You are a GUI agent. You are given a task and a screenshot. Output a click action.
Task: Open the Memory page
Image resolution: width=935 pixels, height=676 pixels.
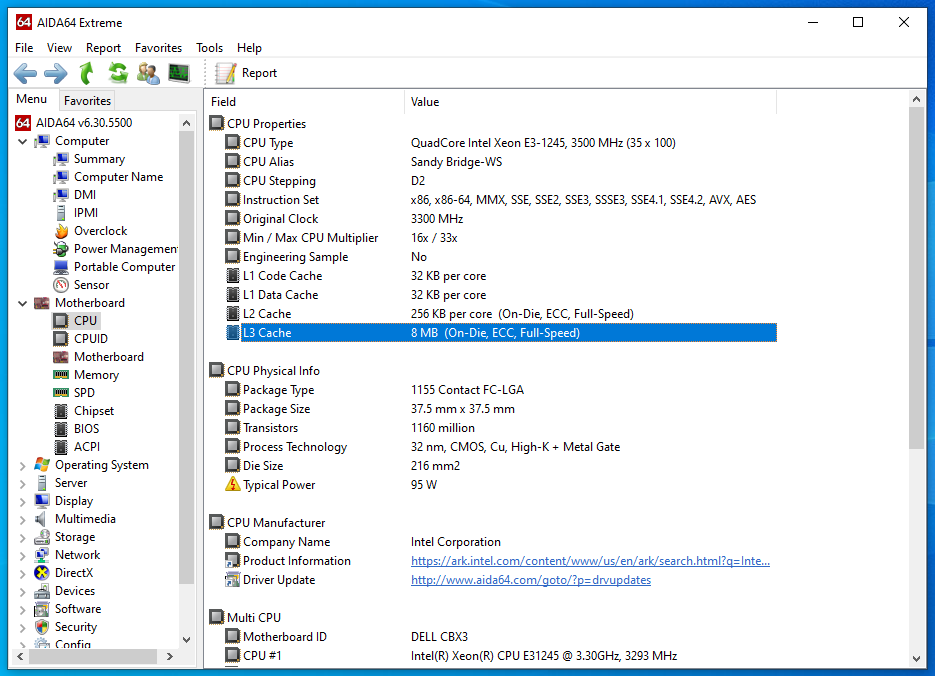pyautogui.click(x=96, y=375)
